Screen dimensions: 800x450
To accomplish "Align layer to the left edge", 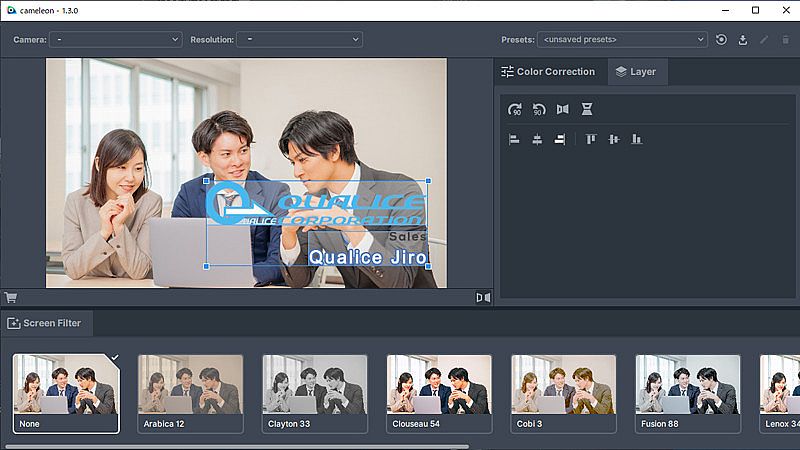I will click(515, 139).
